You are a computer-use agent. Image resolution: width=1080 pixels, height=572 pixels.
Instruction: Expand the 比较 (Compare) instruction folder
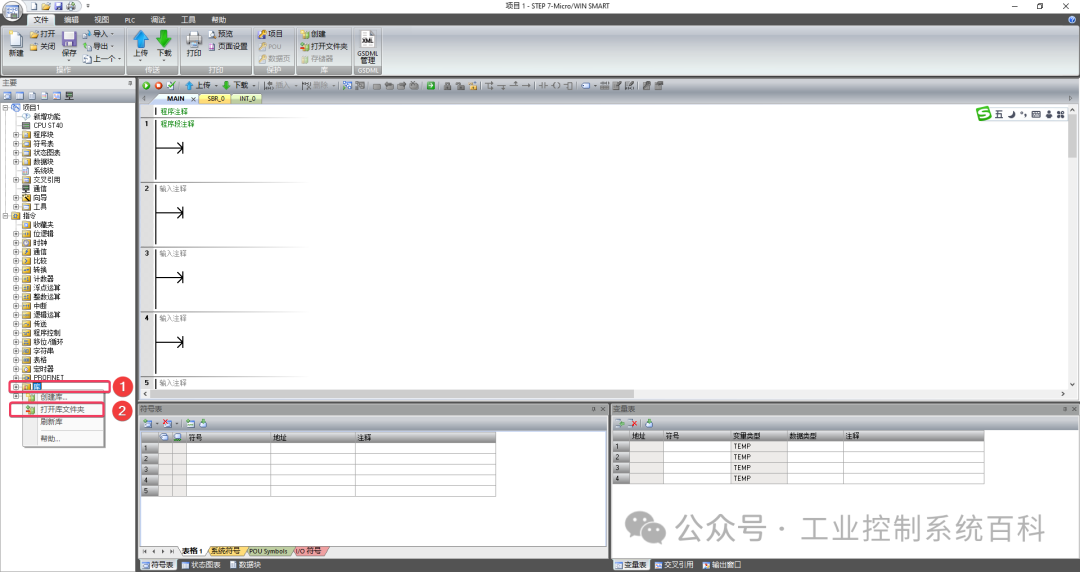pos(16,261)
